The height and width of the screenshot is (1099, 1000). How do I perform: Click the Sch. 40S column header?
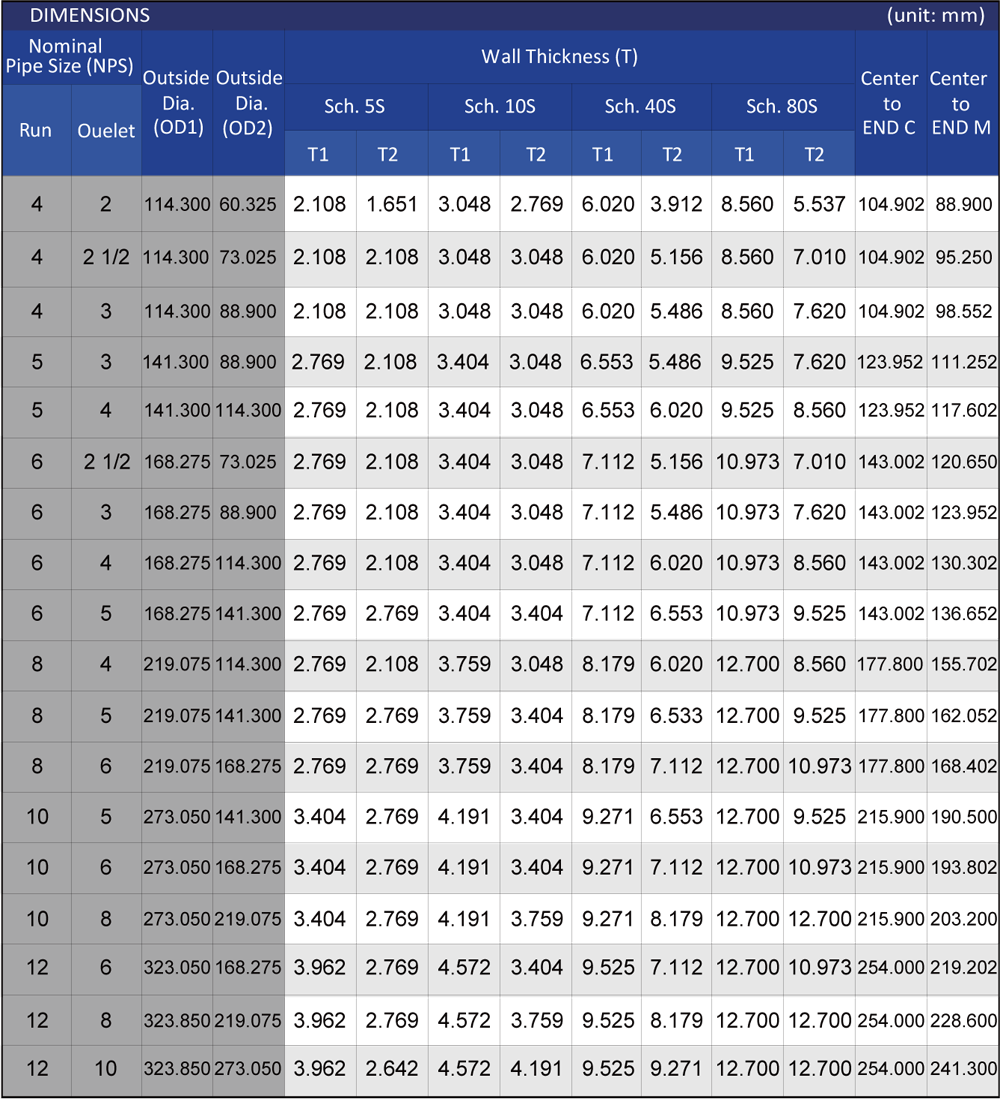pyautogui.click(x=640, y=106)
